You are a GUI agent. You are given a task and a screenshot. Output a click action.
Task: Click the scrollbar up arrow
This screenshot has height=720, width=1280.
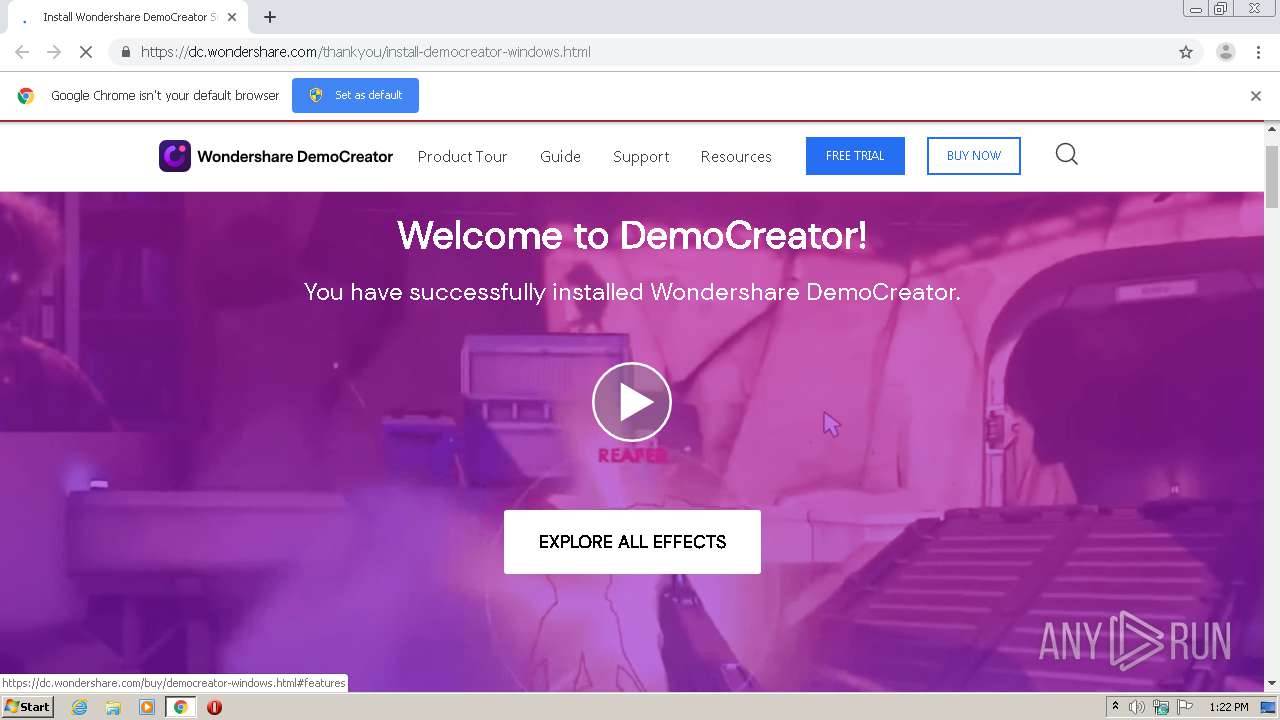tap(1272, 129)
